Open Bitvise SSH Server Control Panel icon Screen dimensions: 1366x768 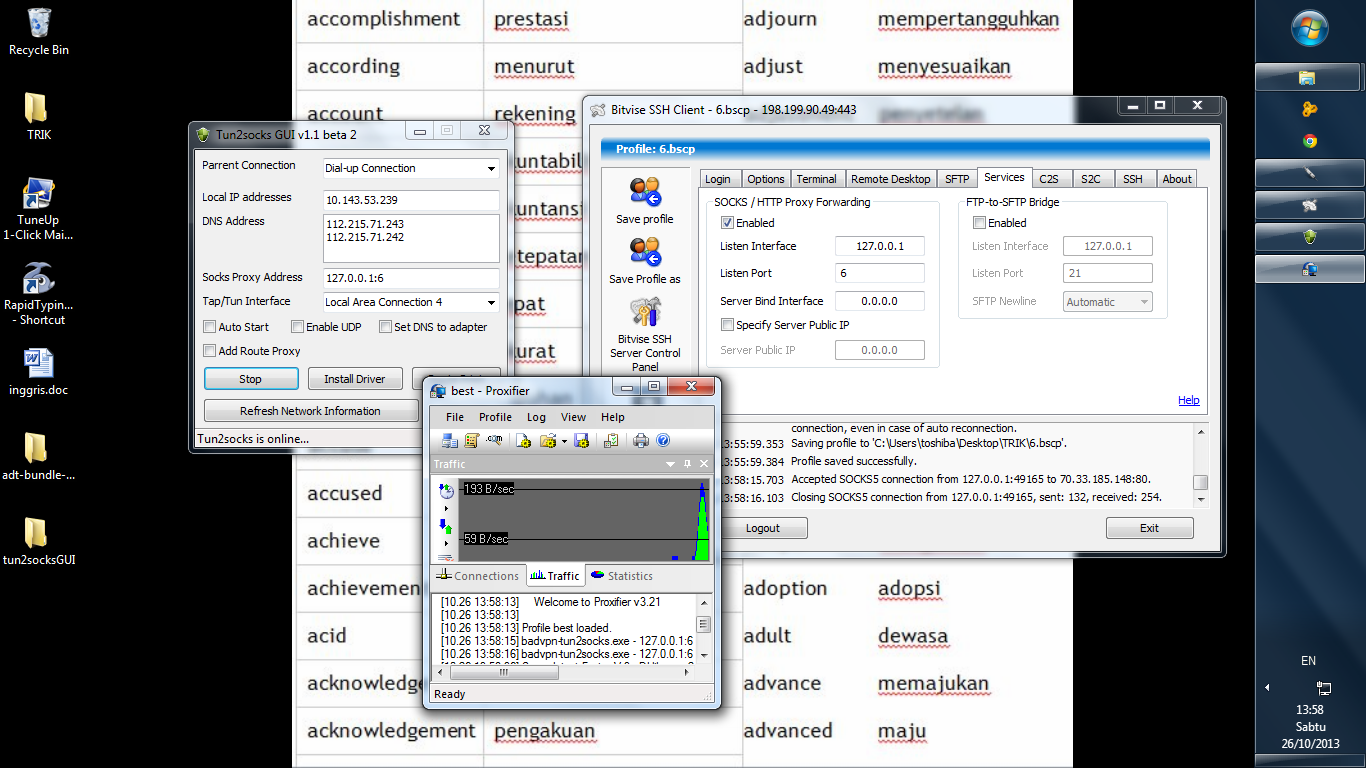(x=645, y=334)
